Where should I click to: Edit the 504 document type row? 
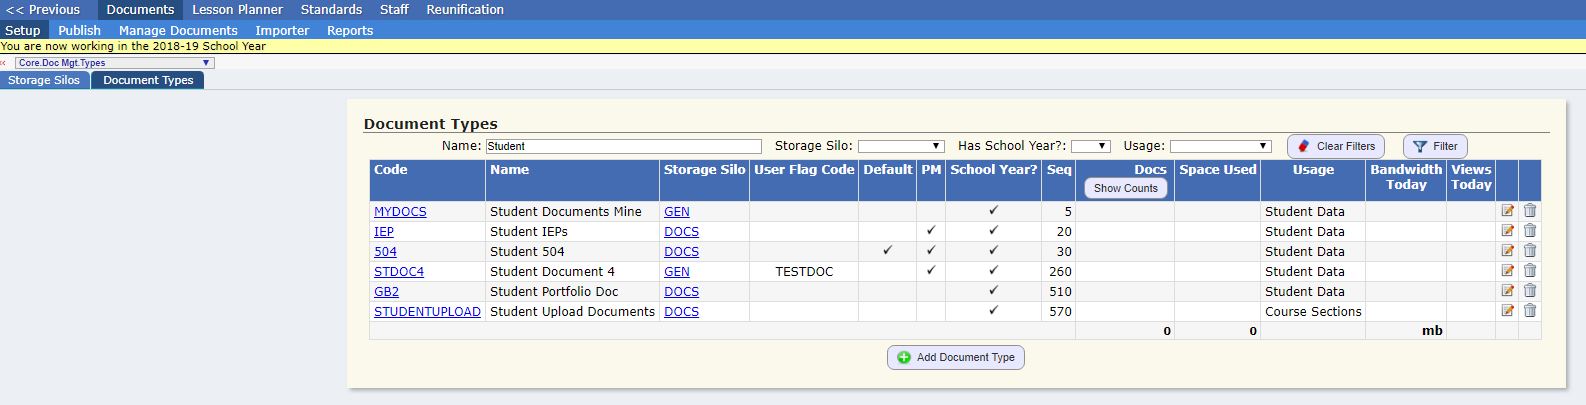pyautogui.click(x=1507, y=251)
